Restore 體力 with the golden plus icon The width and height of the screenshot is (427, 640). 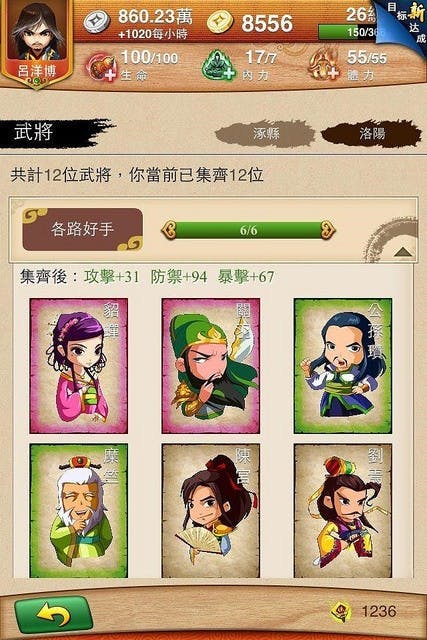[x=324, y=66]
